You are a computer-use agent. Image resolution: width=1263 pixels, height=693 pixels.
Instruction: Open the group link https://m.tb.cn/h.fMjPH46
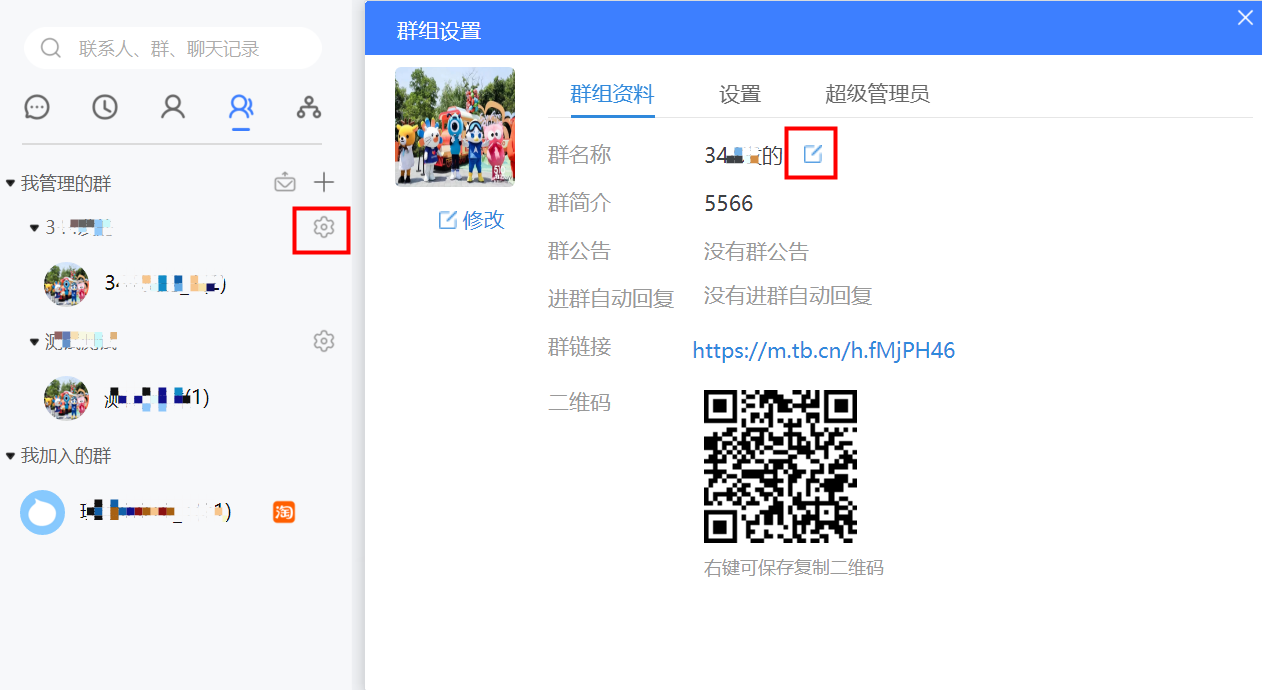click(x=824, y=350)
